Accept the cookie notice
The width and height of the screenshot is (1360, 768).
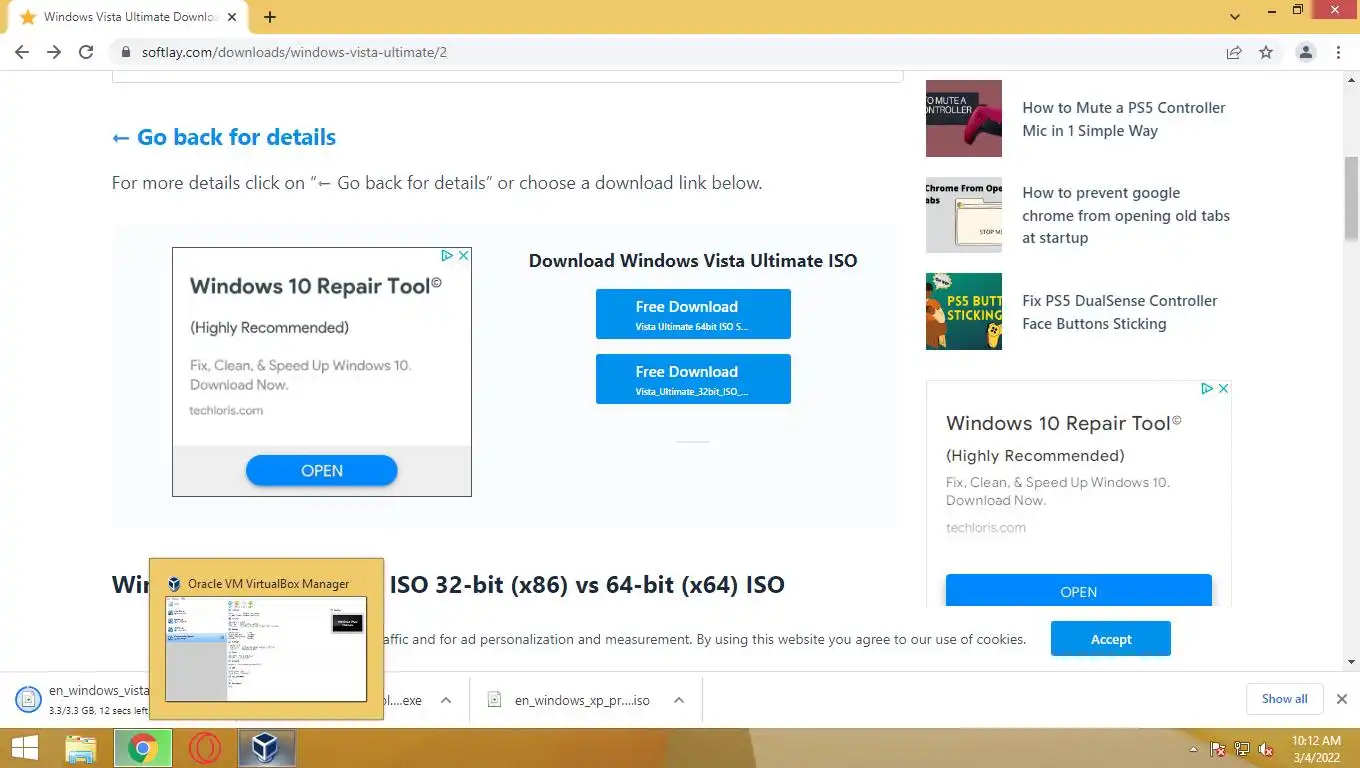click(x=1111, y=639)
